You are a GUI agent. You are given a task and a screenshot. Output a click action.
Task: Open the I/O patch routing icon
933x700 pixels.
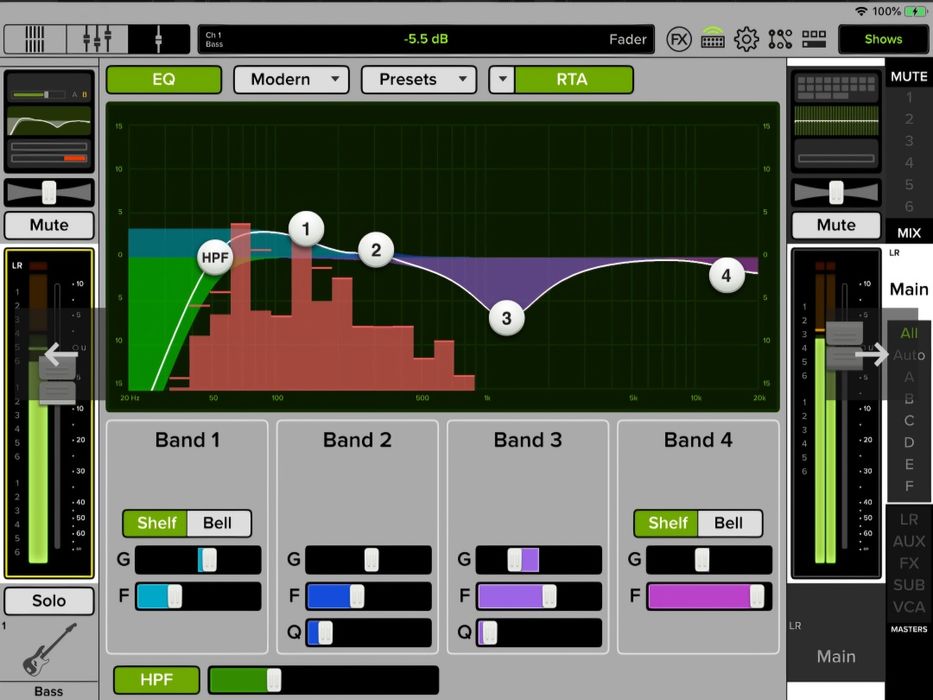click(x=780, y=39)
